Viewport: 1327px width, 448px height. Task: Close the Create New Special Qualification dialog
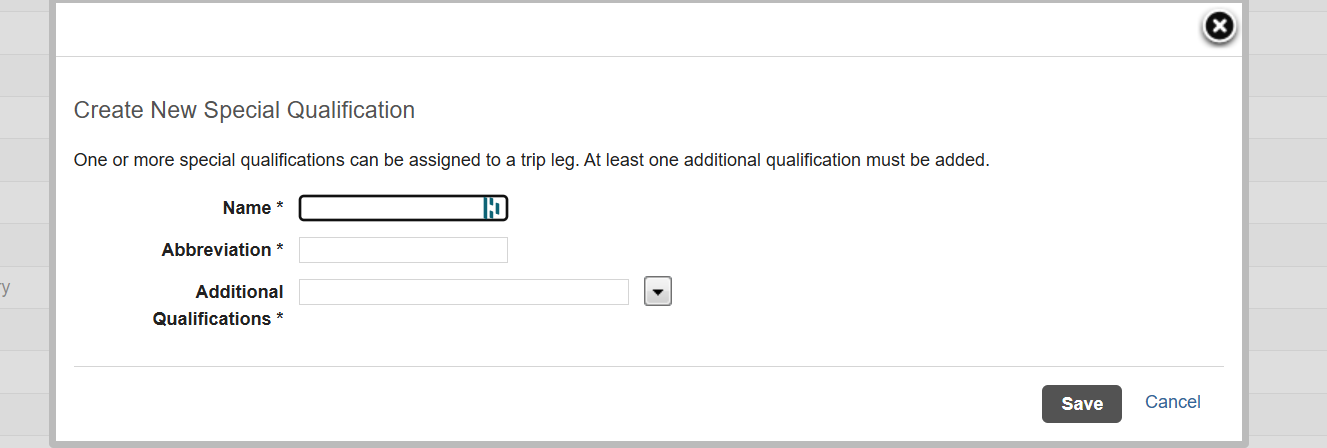[x=1218, y=27]
